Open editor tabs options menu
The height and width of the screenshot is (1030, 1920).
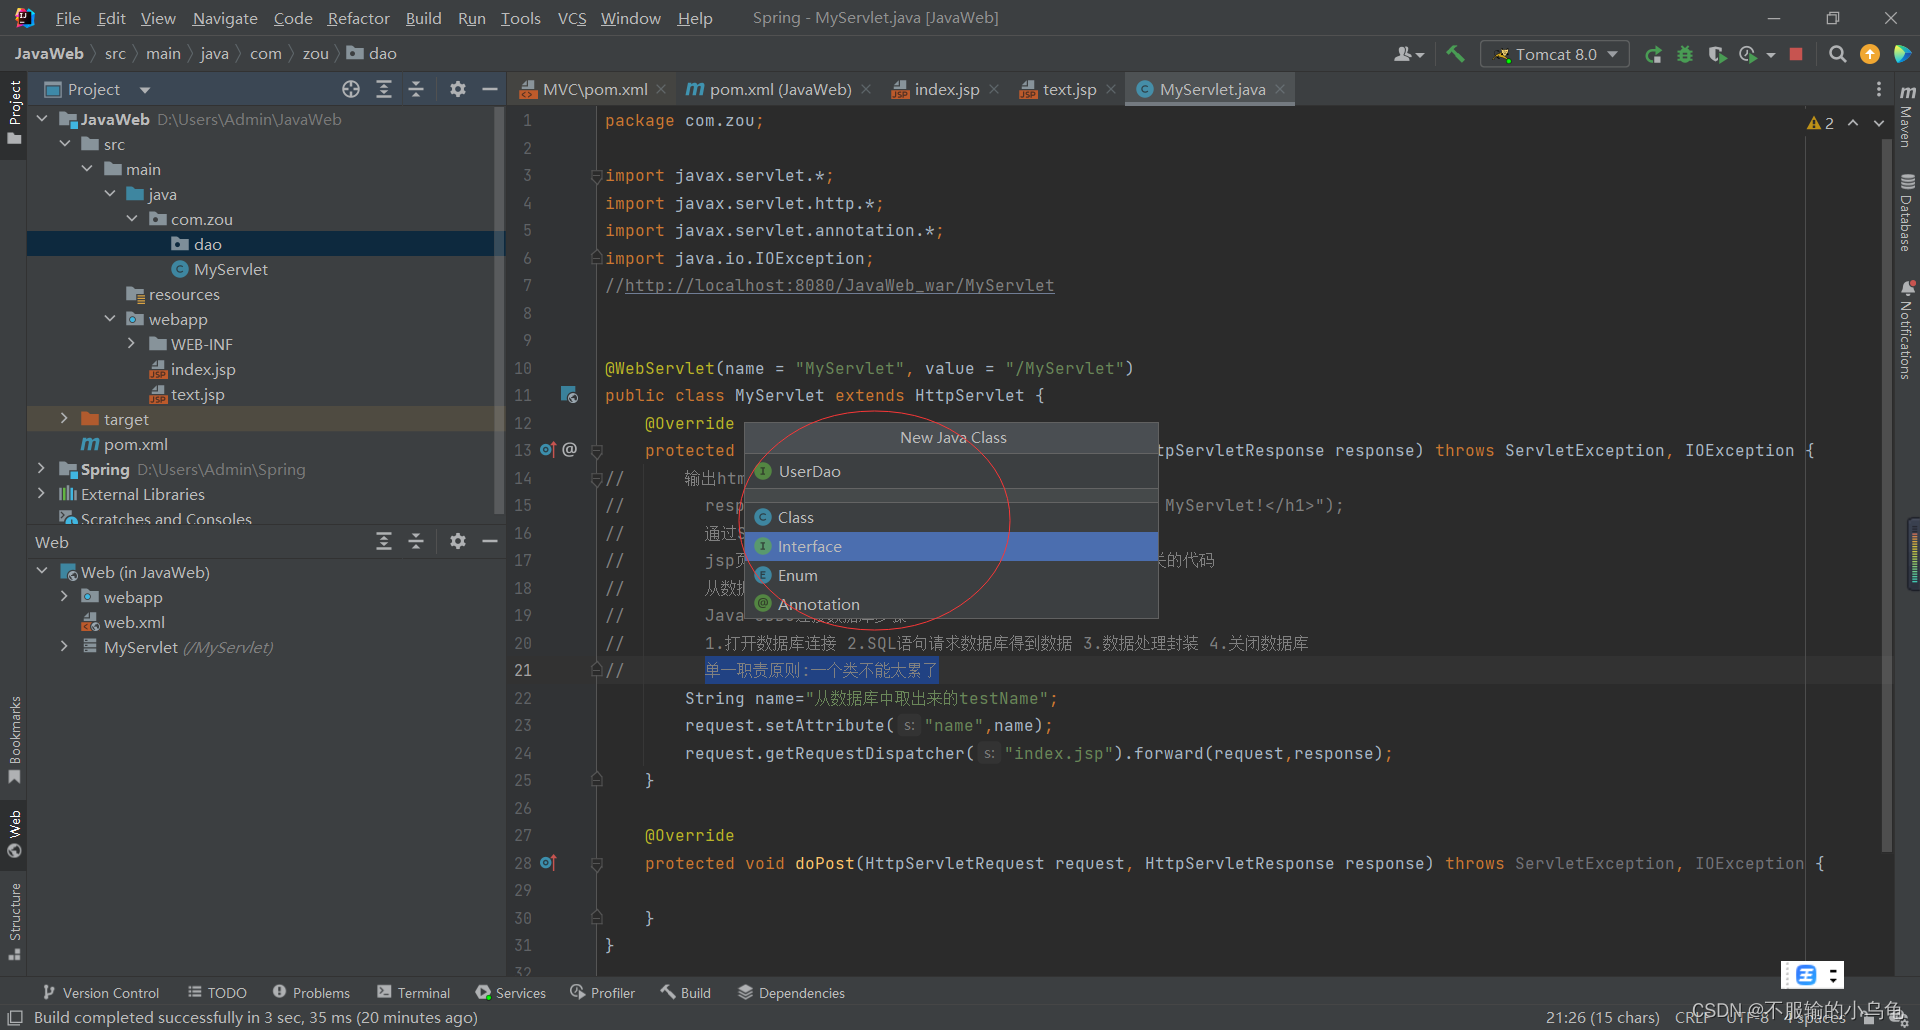click(x=1879, y=89)
